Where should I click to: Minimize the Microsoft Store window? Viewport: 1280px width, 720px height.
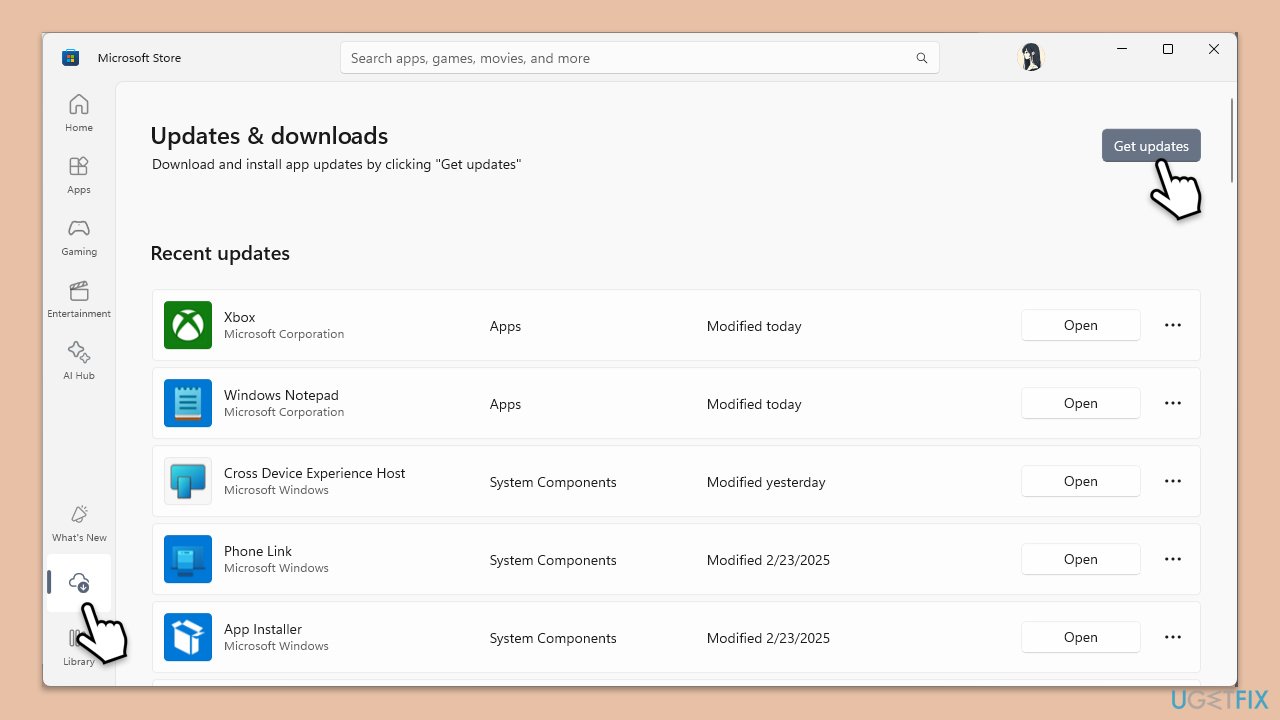coord(1121,49)
